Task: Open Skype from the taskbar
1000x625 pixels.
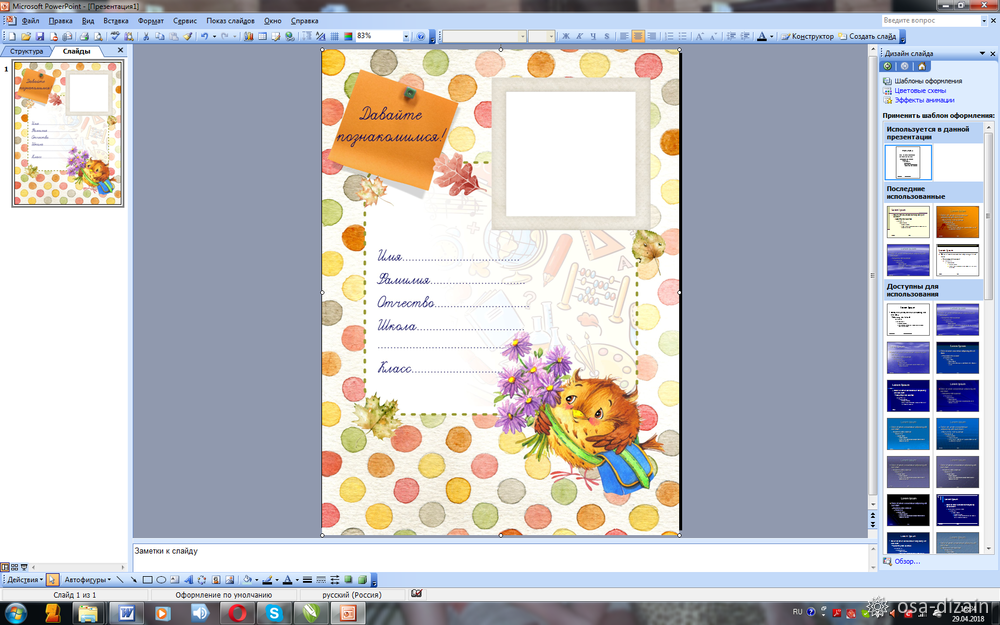Action: (x=274, y=614)
